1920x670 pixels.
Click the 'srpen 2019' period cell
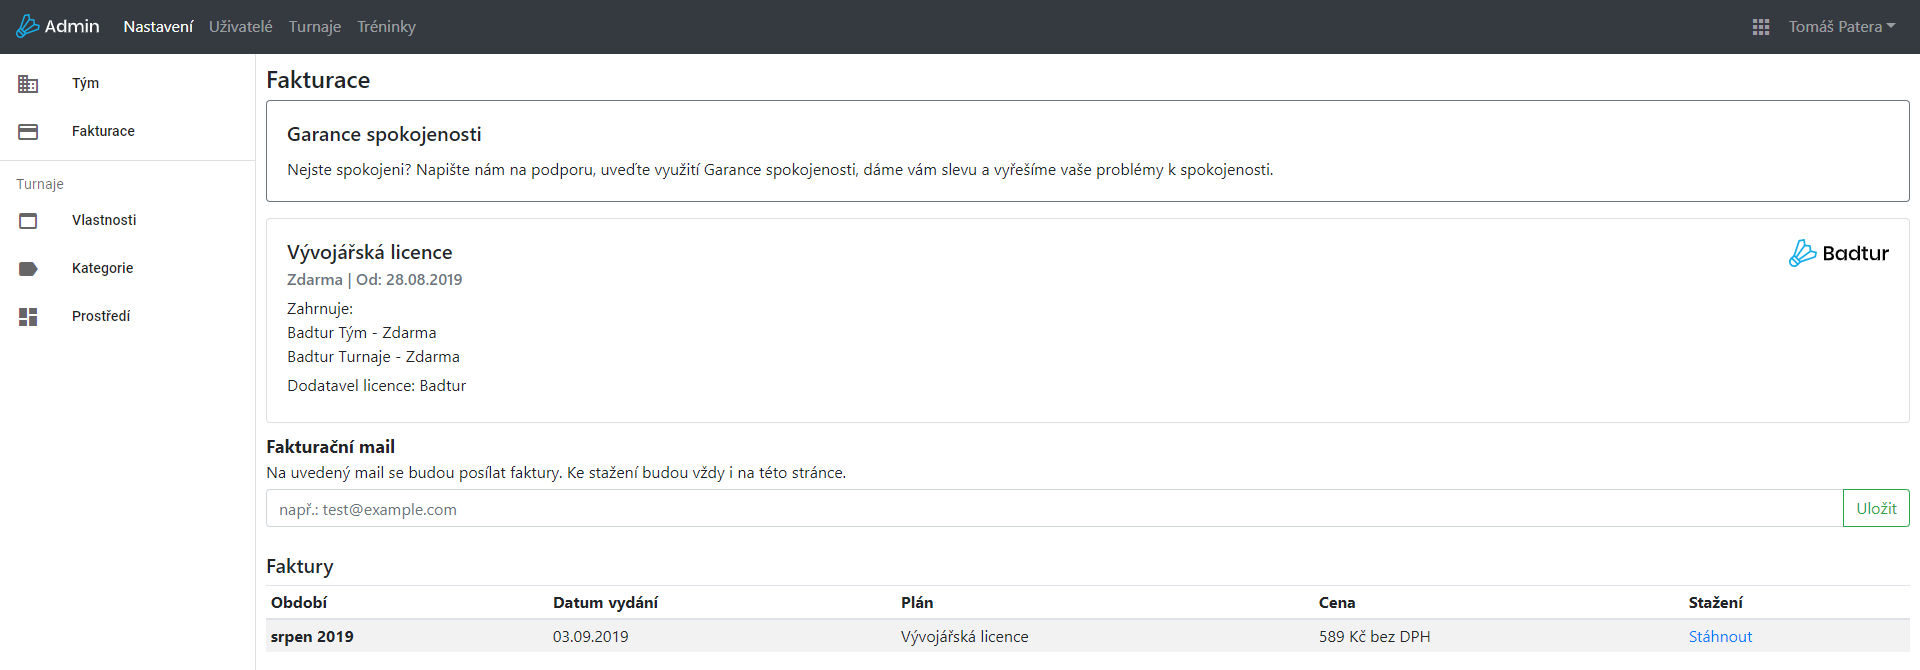coord(312,636)
